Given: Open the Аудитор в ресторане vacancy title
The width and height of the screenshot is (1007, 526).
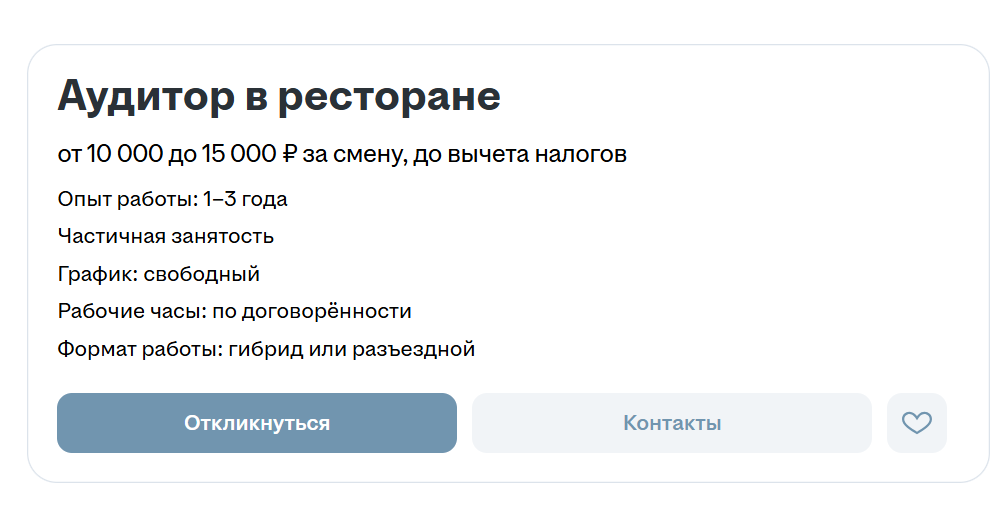Looking at the screenshot, I should tap(279, 96).
